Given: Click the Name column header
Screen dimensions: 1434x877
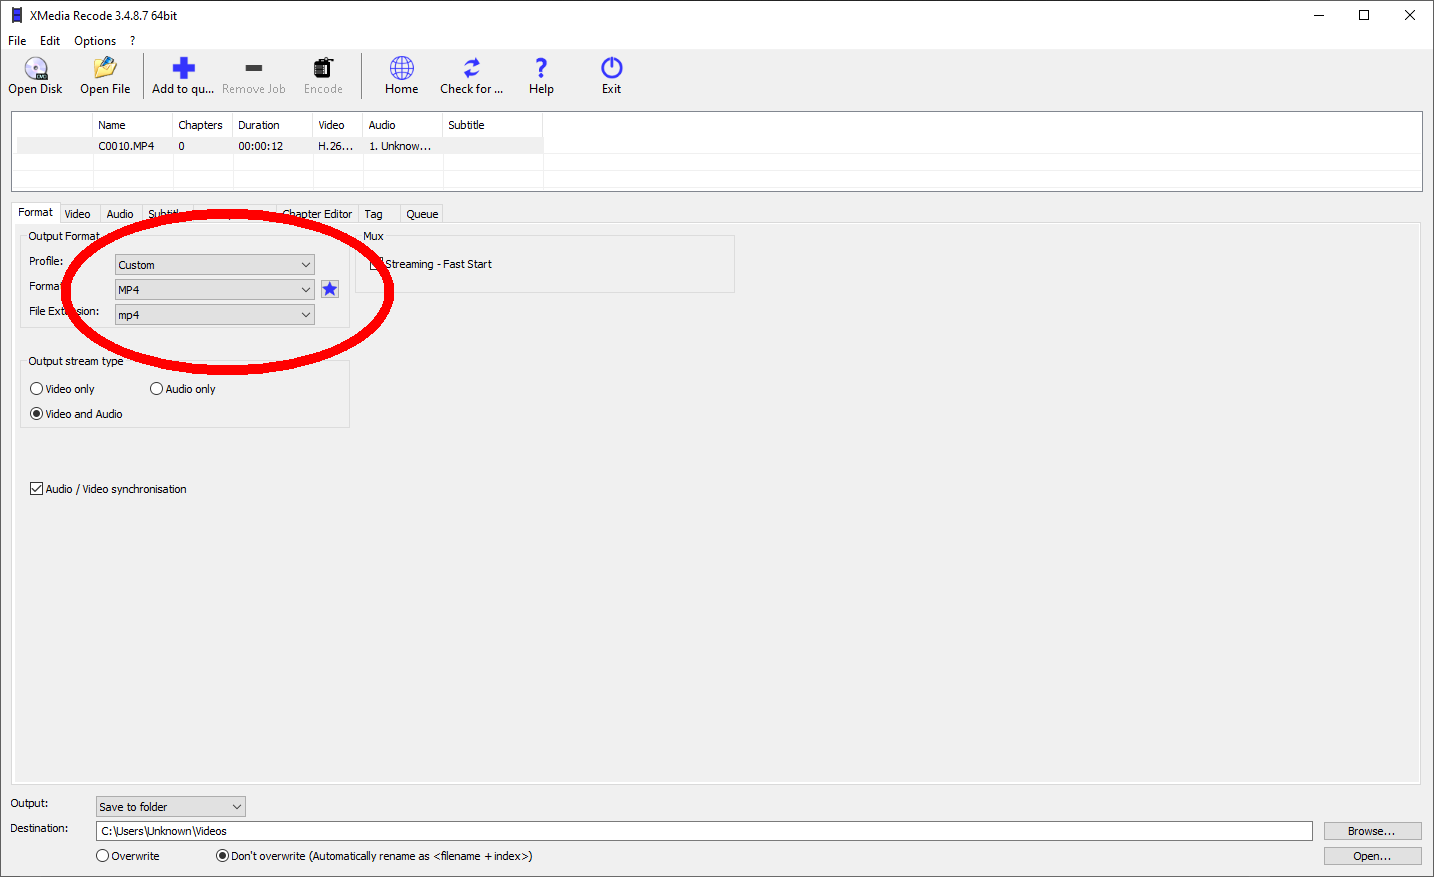Looking at the screenshot, I should point(133,125).
